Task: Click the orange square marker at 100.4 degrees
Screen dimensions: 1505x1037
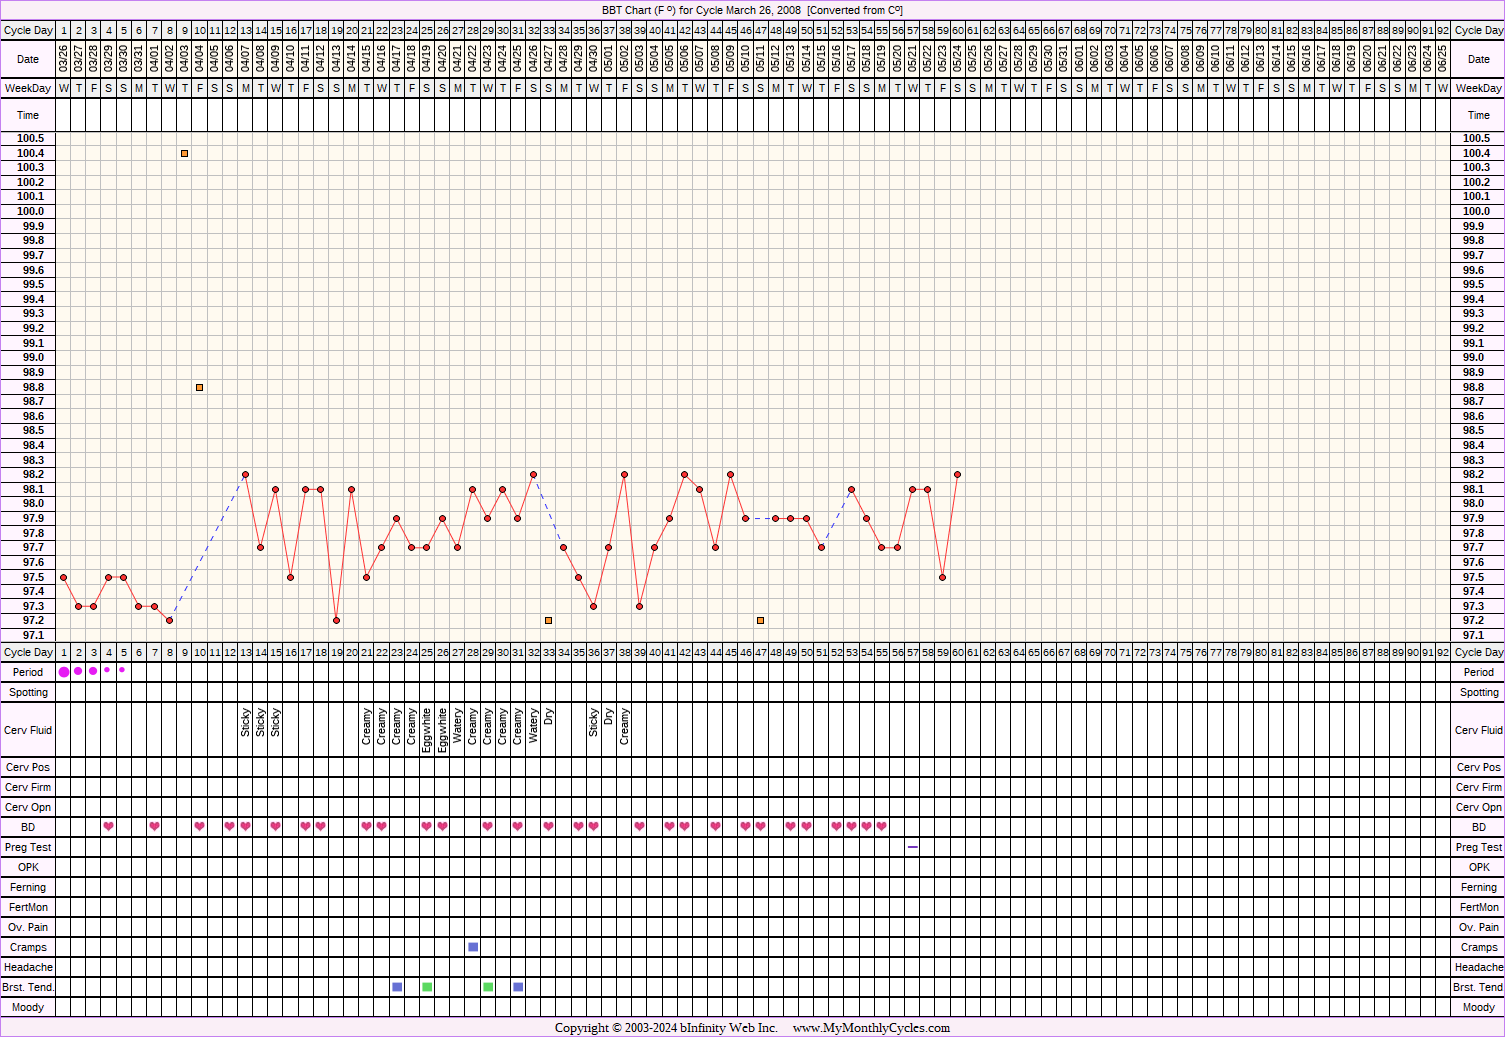Action: [x=185, y=153]
